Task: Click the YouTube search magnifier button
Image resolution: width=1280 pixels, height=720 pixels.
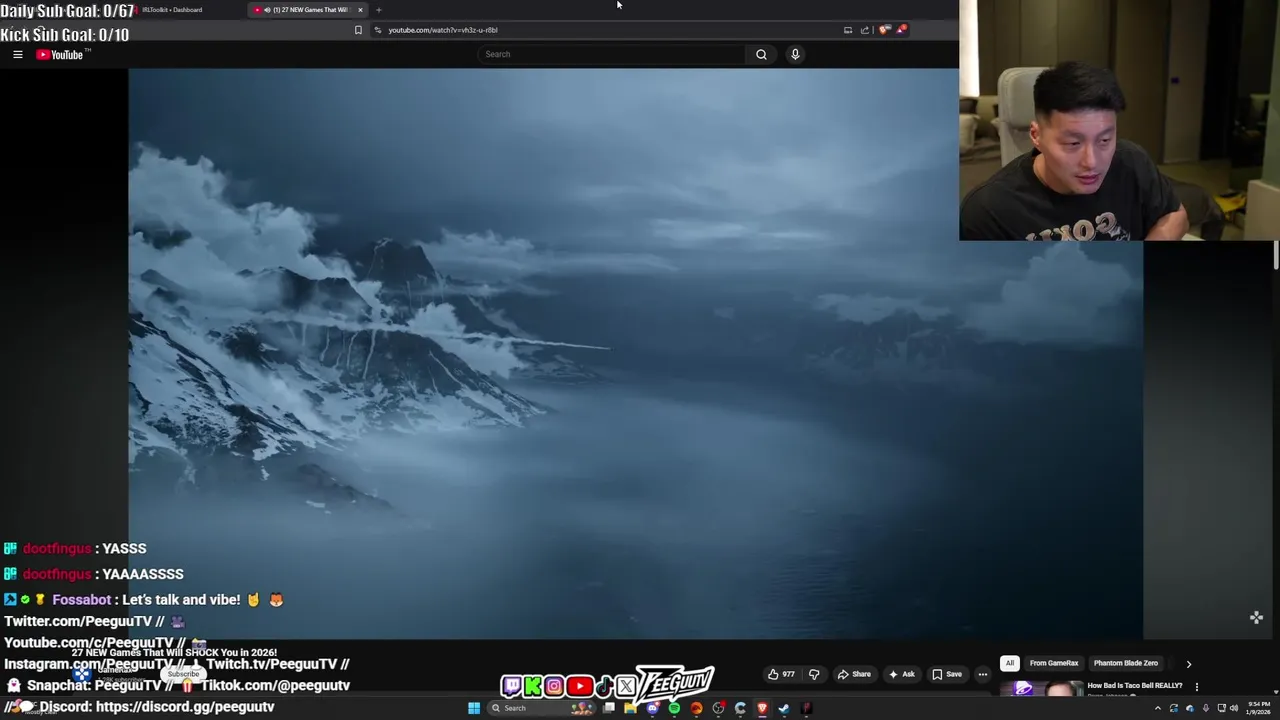Action: coord(761,54)
